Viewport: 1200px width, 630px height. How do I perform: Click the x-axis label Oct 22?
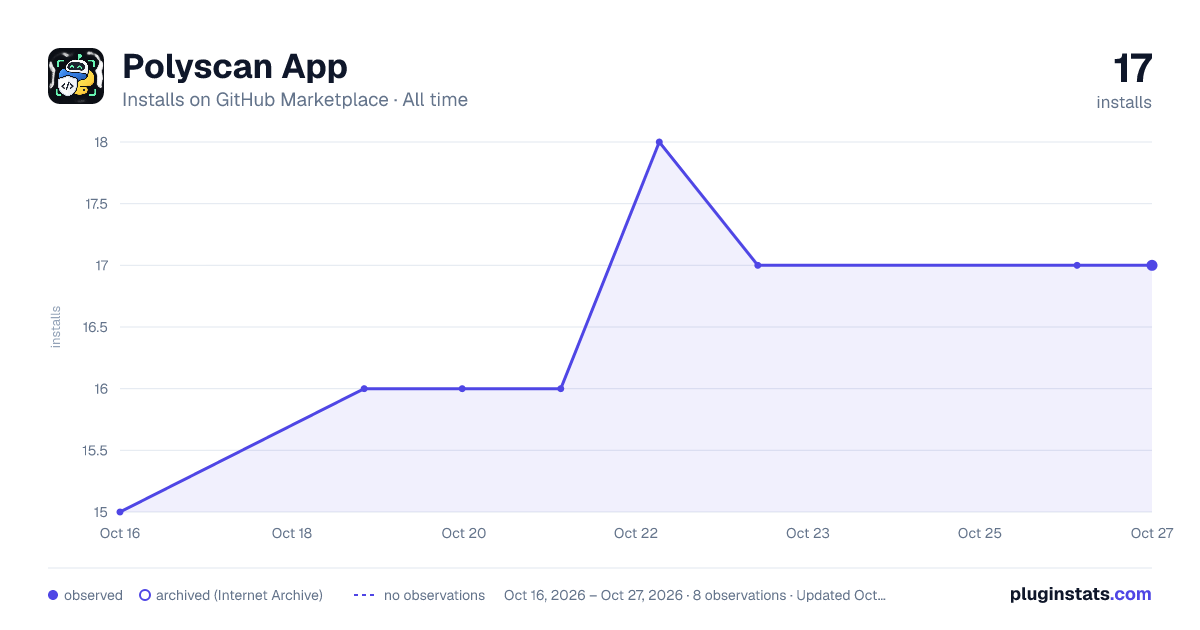(636, 533)
